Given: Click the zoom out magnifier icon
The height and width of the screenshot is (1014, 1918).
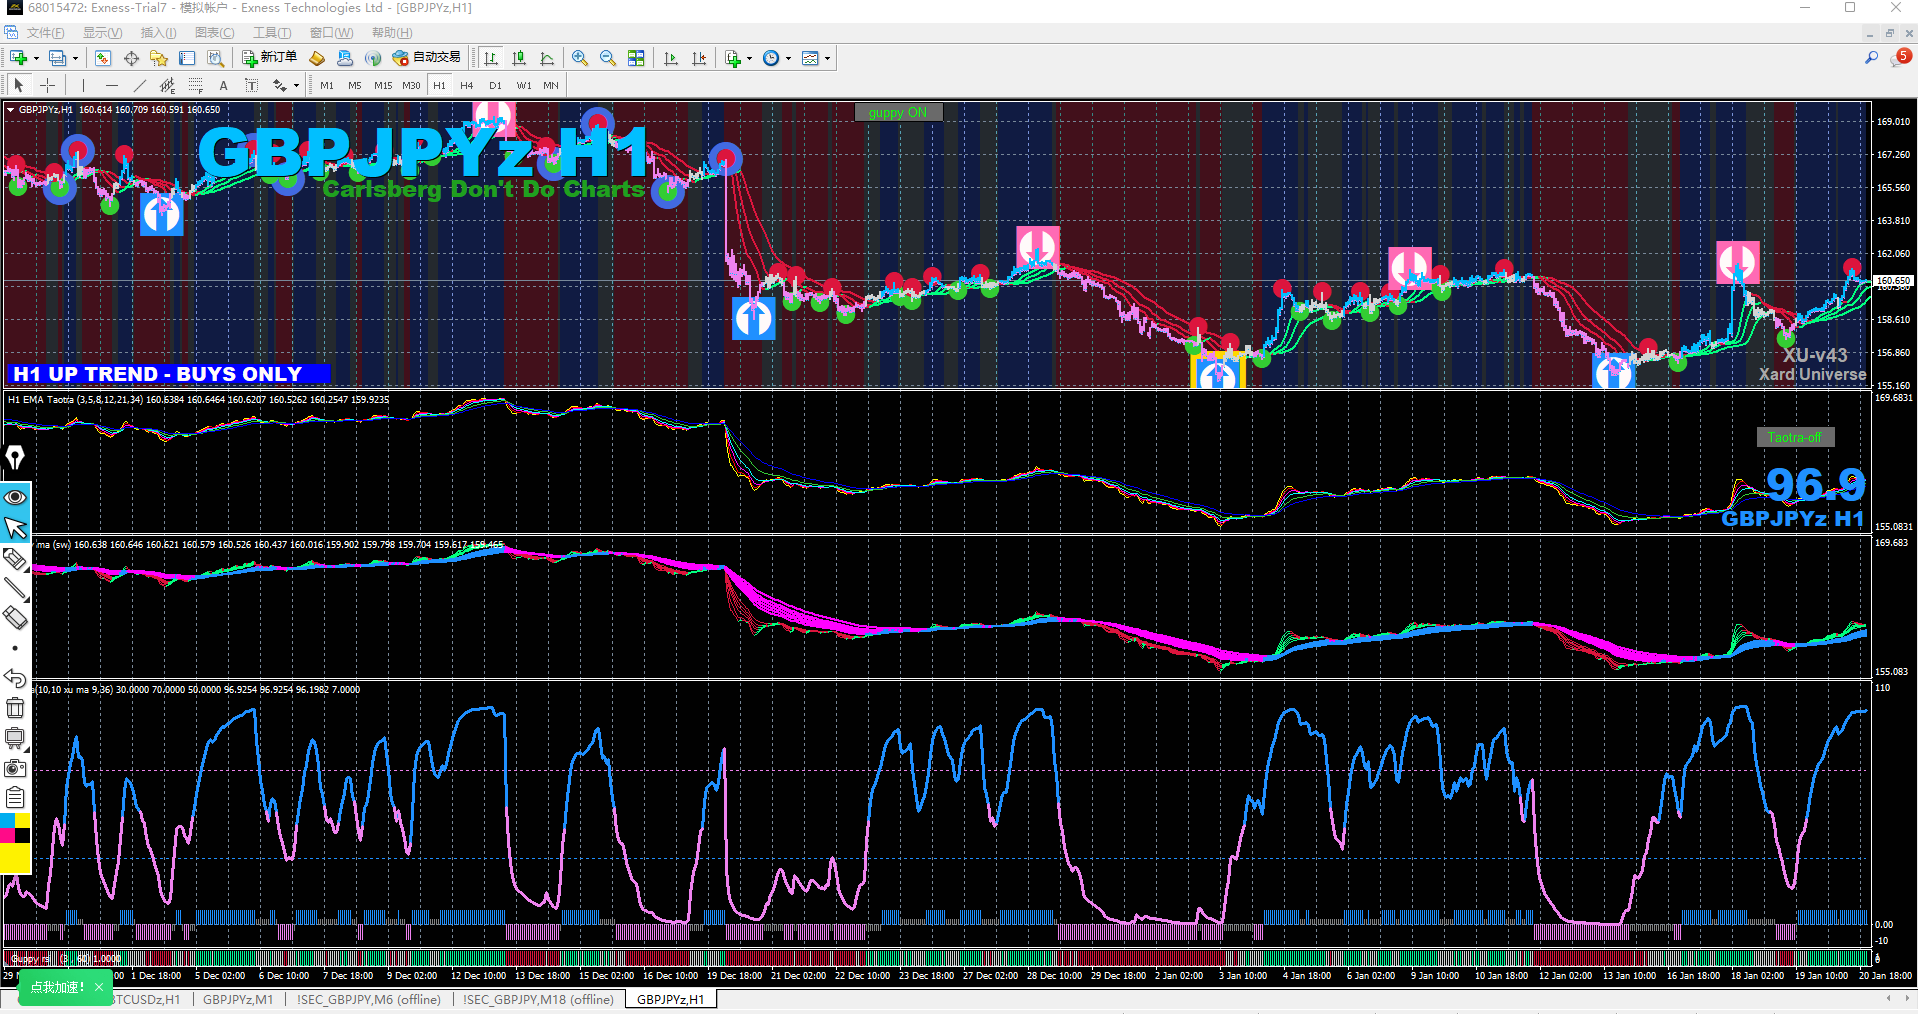Looking at the screenshot, I should [x=607, y=58].
